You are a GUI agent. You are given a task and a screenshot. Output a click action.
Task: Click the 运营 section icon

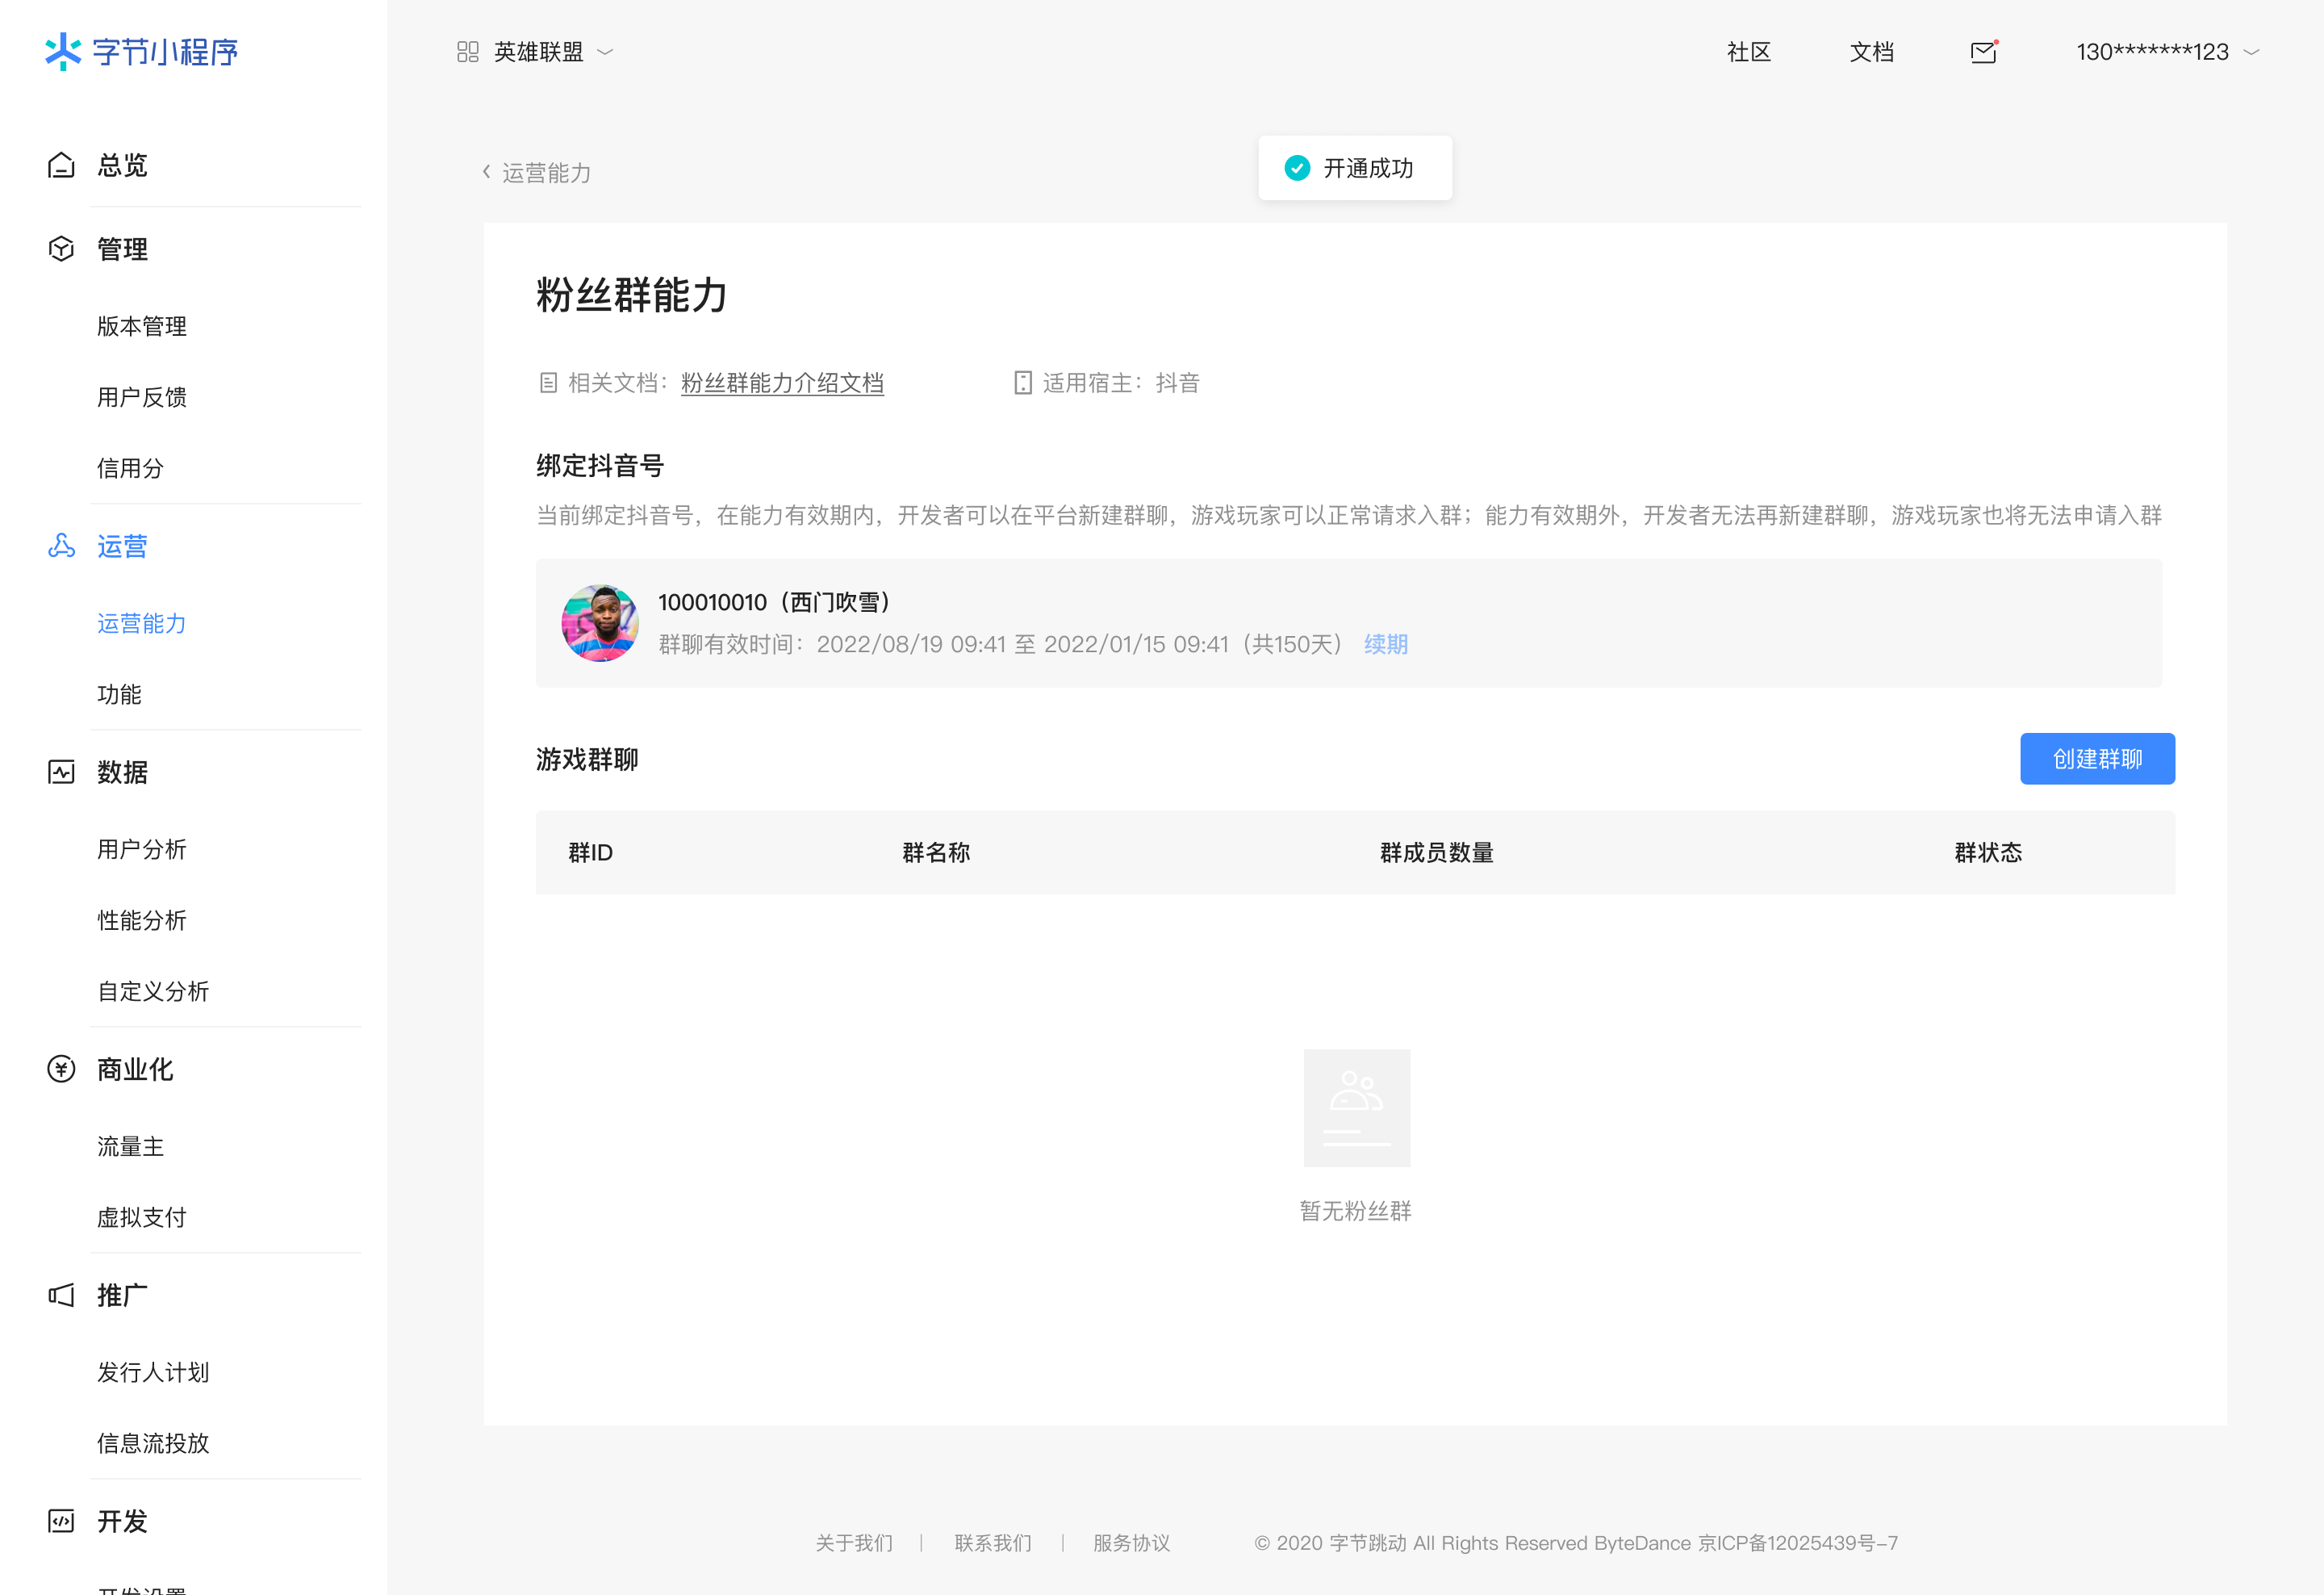coord(61,546)
